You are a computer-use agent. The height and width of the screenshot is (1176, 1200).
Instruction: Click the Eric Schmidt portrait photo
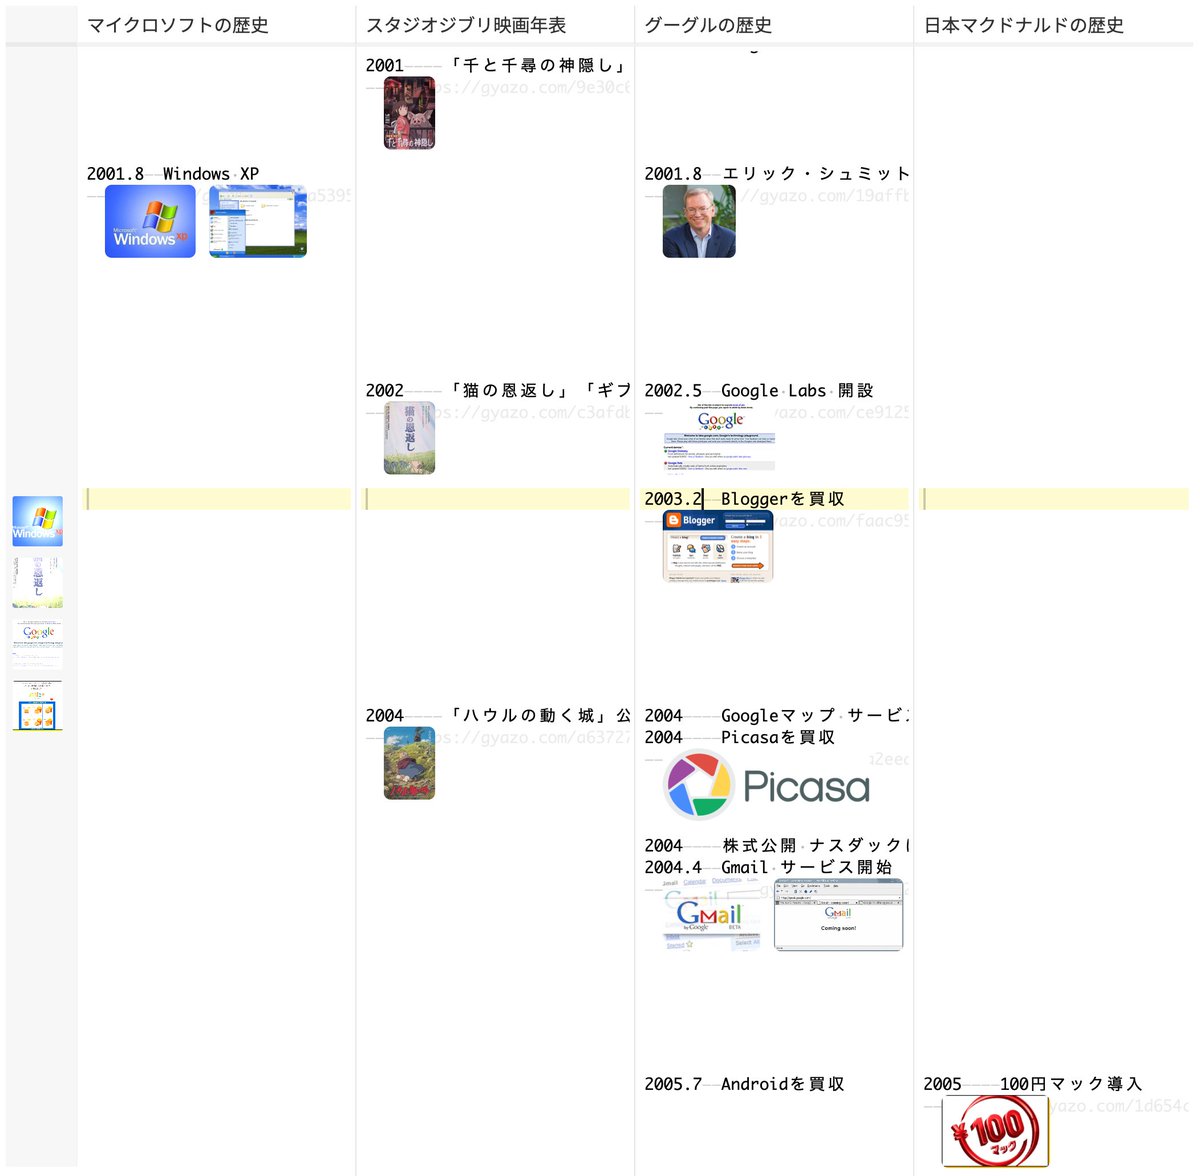click(699, 221)
